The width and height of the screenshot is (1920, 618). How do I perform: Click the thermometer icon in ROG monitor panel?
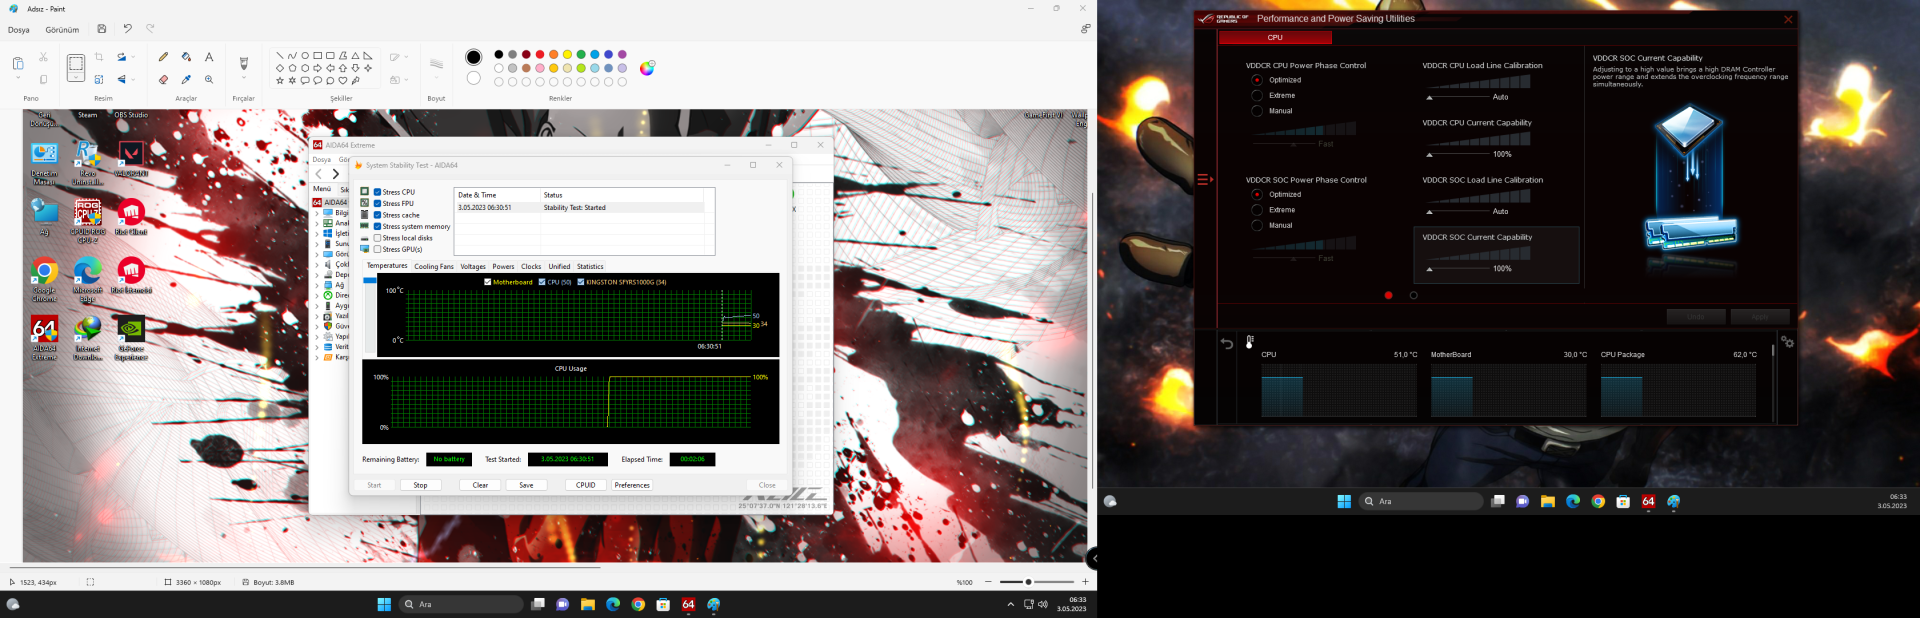[1250, 340]
